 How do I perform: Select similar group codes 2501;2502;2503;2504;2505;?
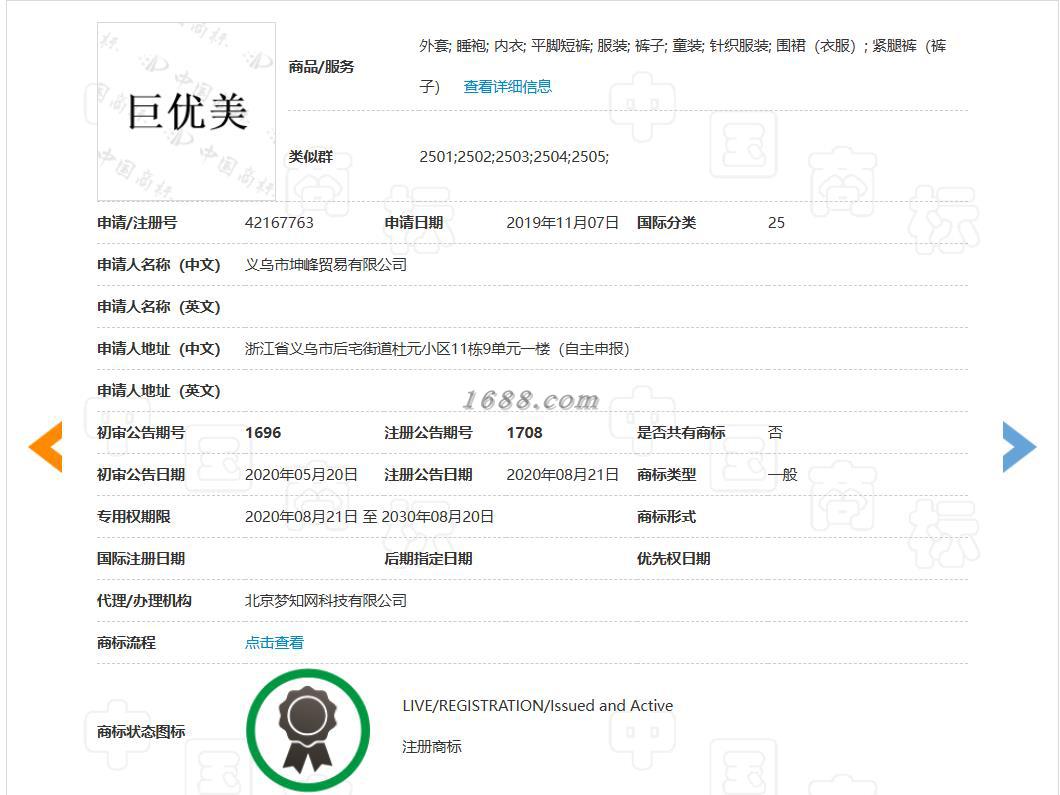click(x=514, y=157)
